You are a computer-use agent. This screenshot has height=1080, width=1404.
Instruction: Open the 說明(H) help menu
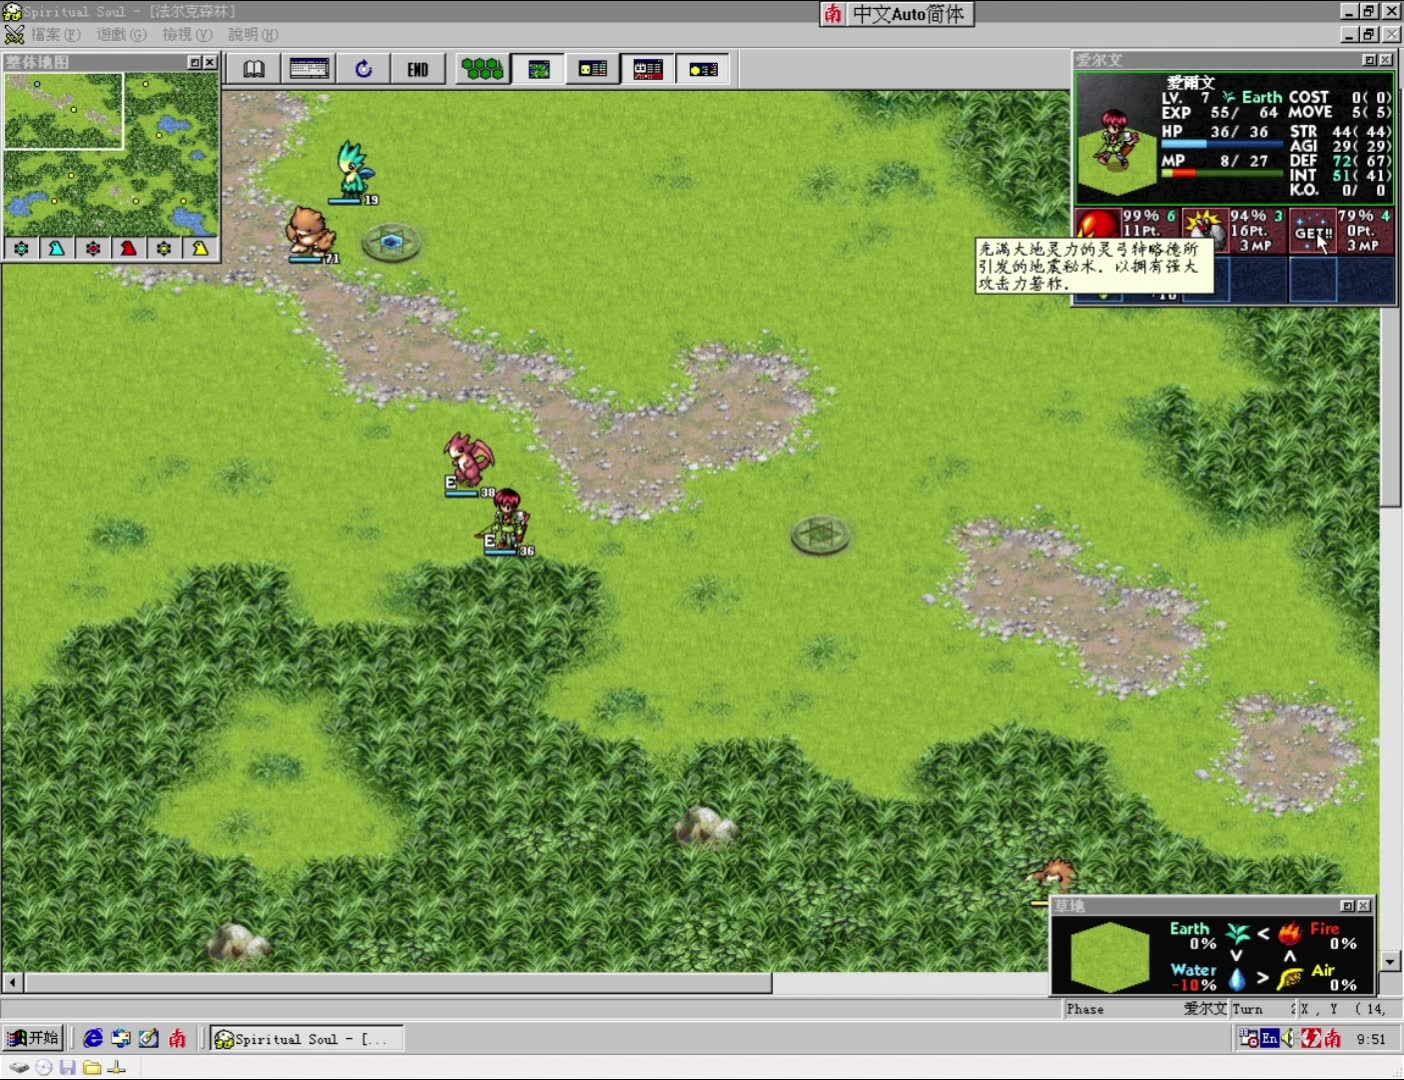[253, 34]
